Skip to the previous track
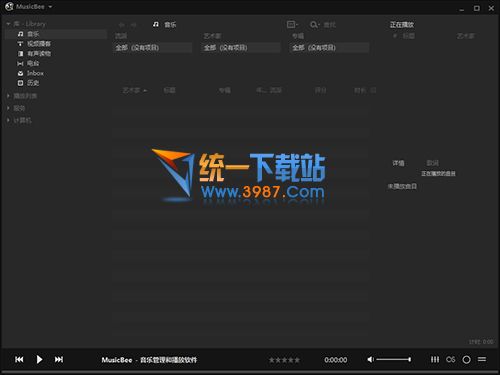Viewport: 500px width, 375px height. (19, 359)
